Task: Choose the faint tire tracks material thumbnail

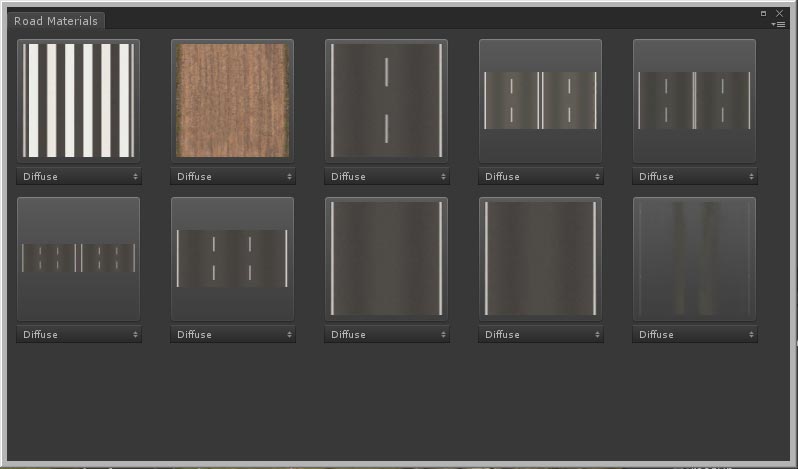Action: click(x=694, y=259)
